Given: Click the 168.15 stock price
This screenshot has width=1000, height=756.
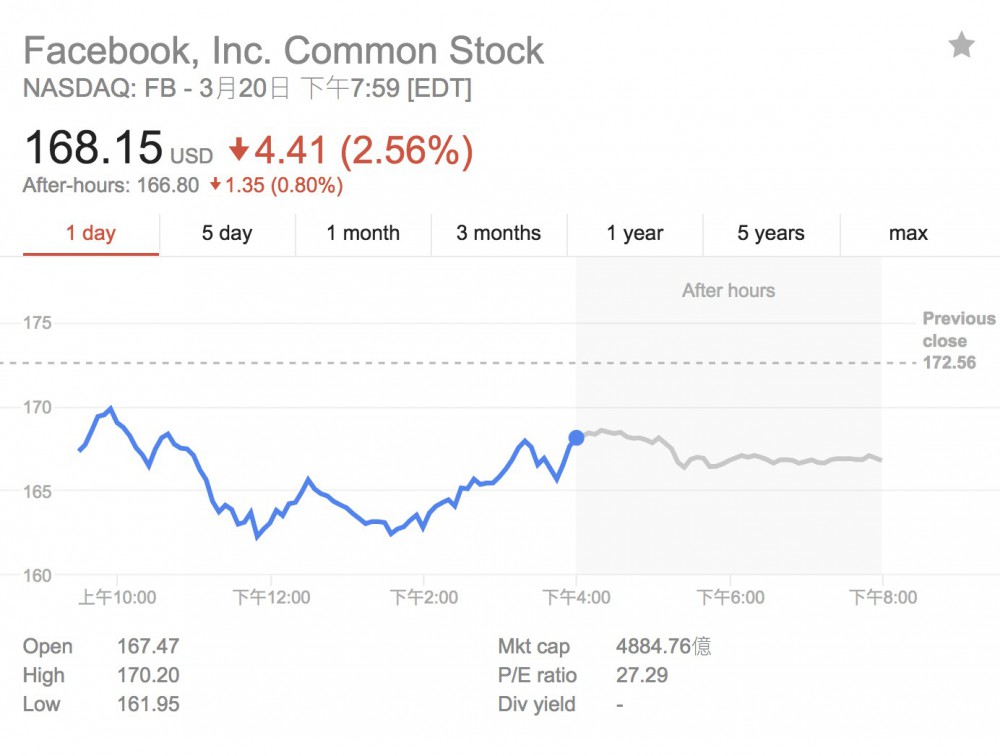Looking at the screenshot, I should [93, 150].
